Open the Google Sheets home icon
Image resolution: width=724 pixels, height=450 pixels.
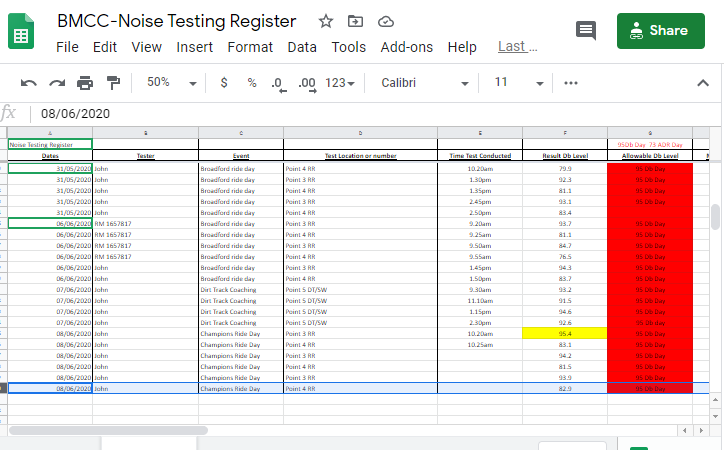pos(21,31)
